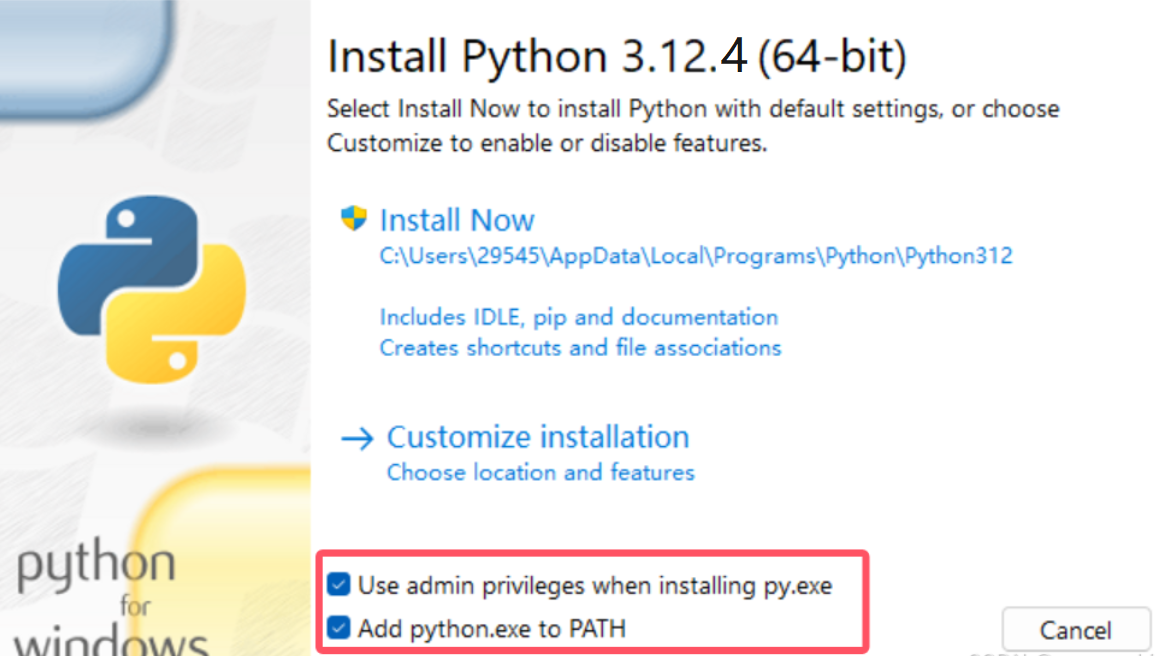Click the 'Install Python 3.12.4 (64-bit)' title

tap(616, 57)
